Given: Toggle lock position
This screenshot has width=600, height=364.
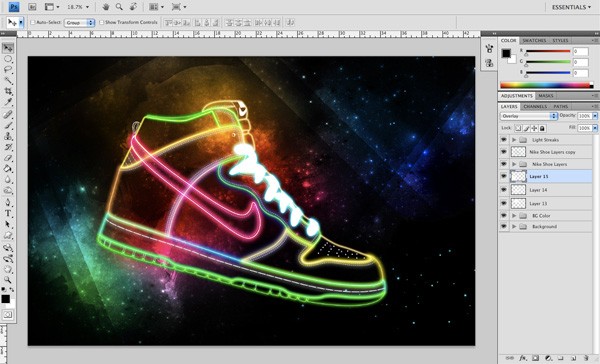Looking at the screenshot, I should 534,128.
